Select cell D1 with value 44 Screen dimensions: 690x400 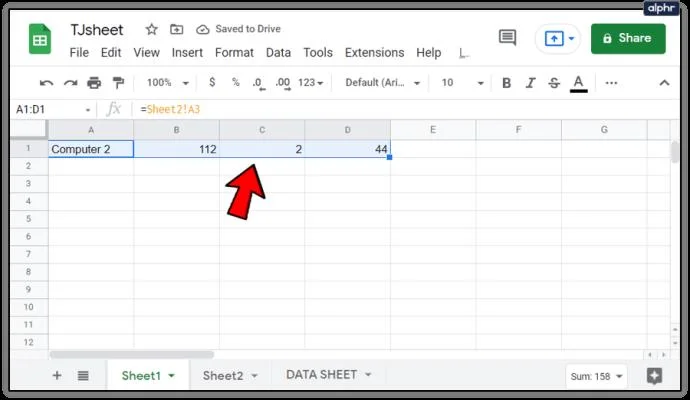point(348,149)
